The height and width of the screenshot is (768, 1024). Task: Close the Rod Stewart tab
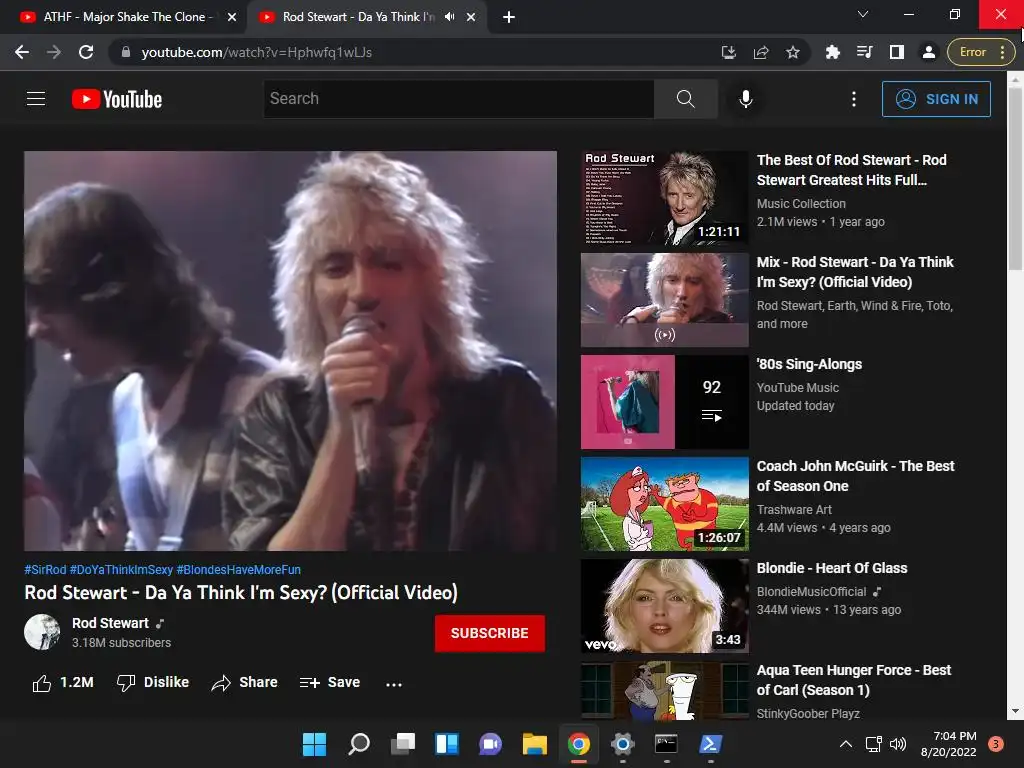tap(471, 17)
